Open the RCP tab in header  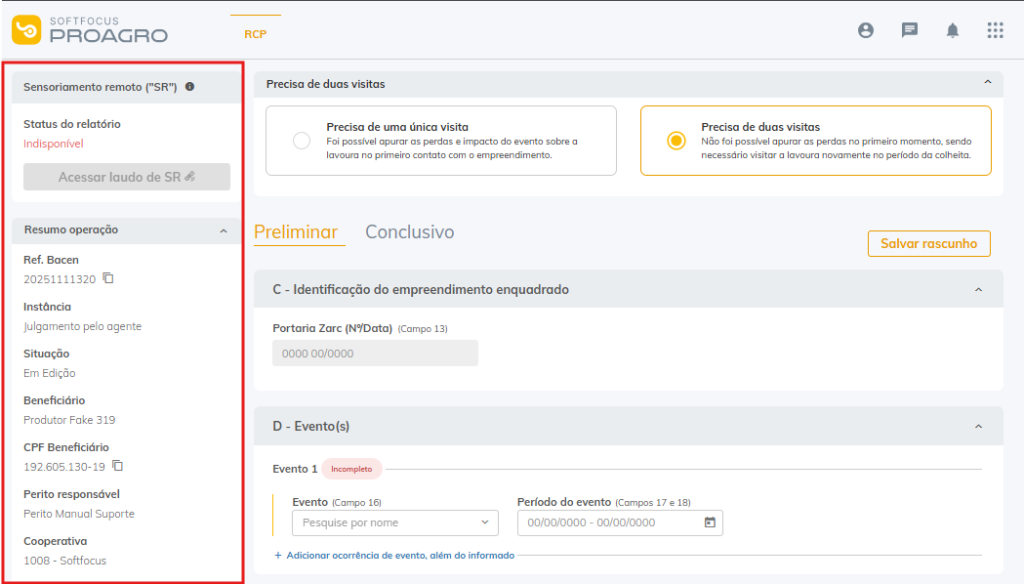coord(255,34)
